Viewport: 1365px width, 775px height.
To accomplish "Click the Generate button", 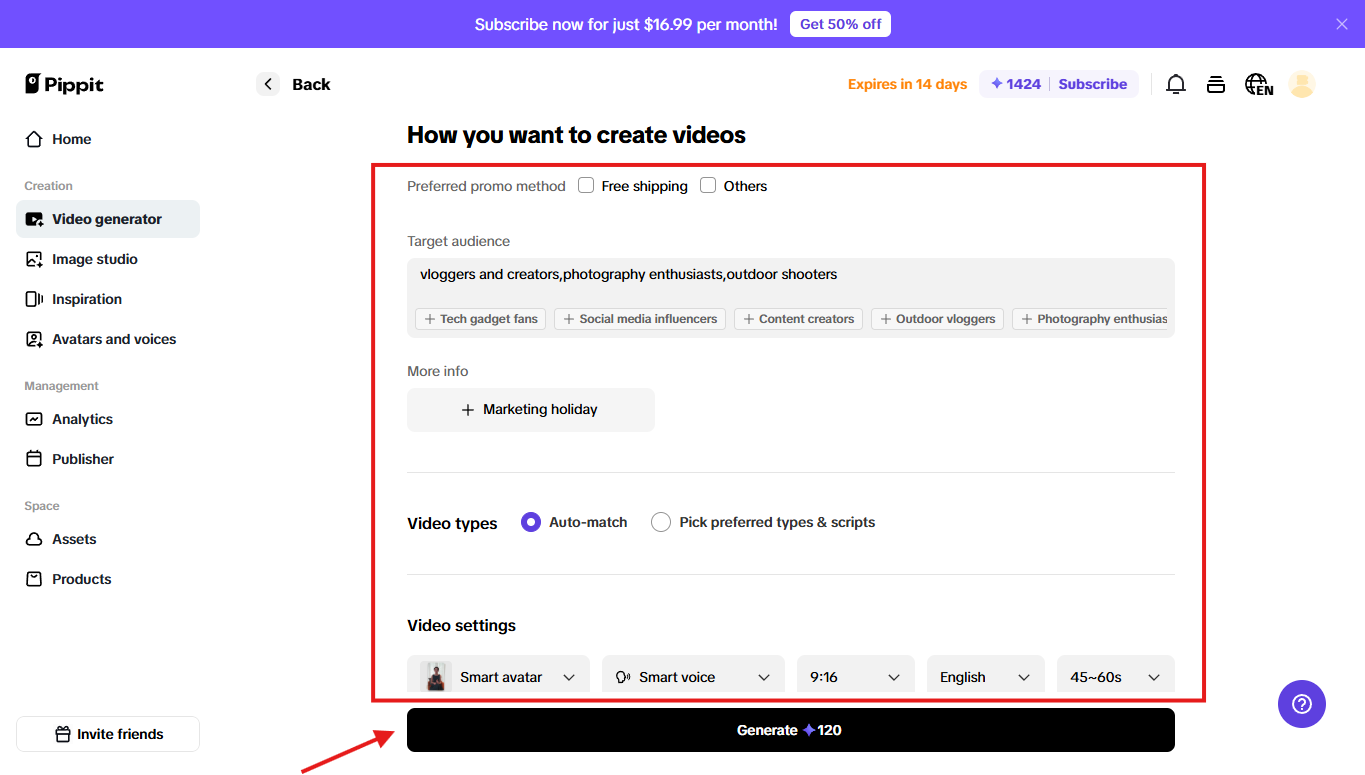I will pos(790,730).
